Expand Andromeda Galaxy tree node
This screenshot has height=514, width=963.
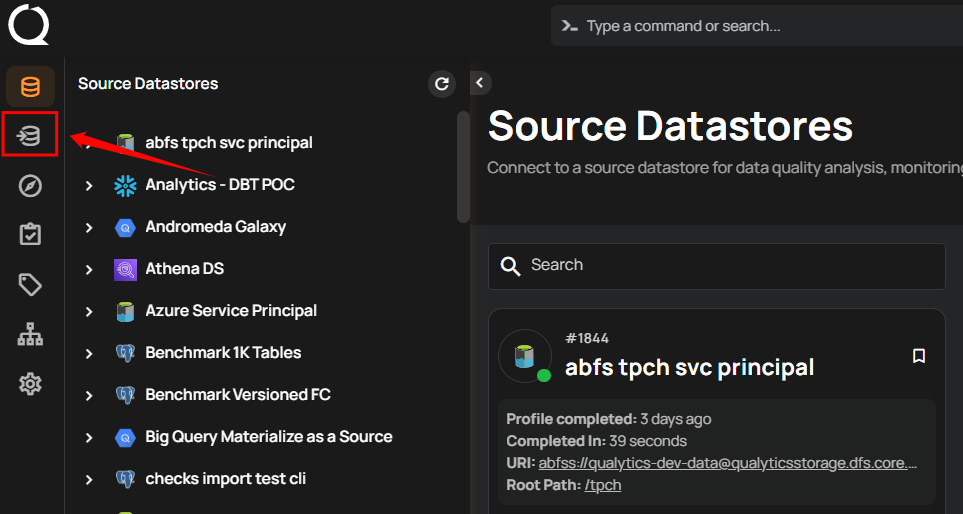pos(89,228)
